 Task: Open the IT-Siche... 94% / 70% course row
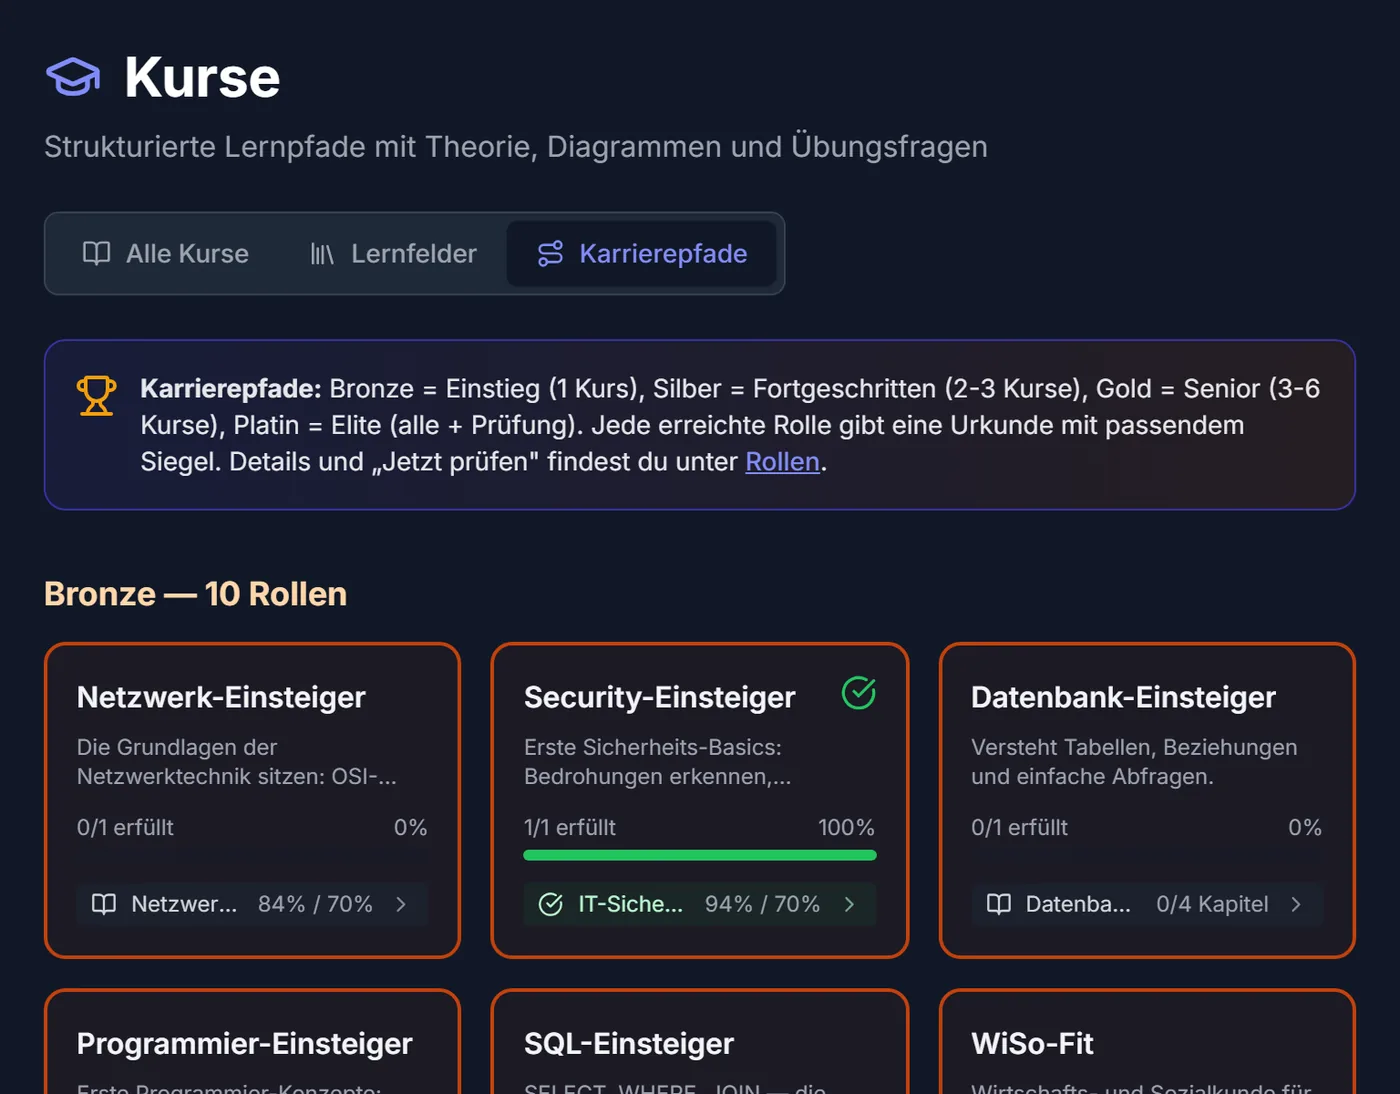click(700, 904)
